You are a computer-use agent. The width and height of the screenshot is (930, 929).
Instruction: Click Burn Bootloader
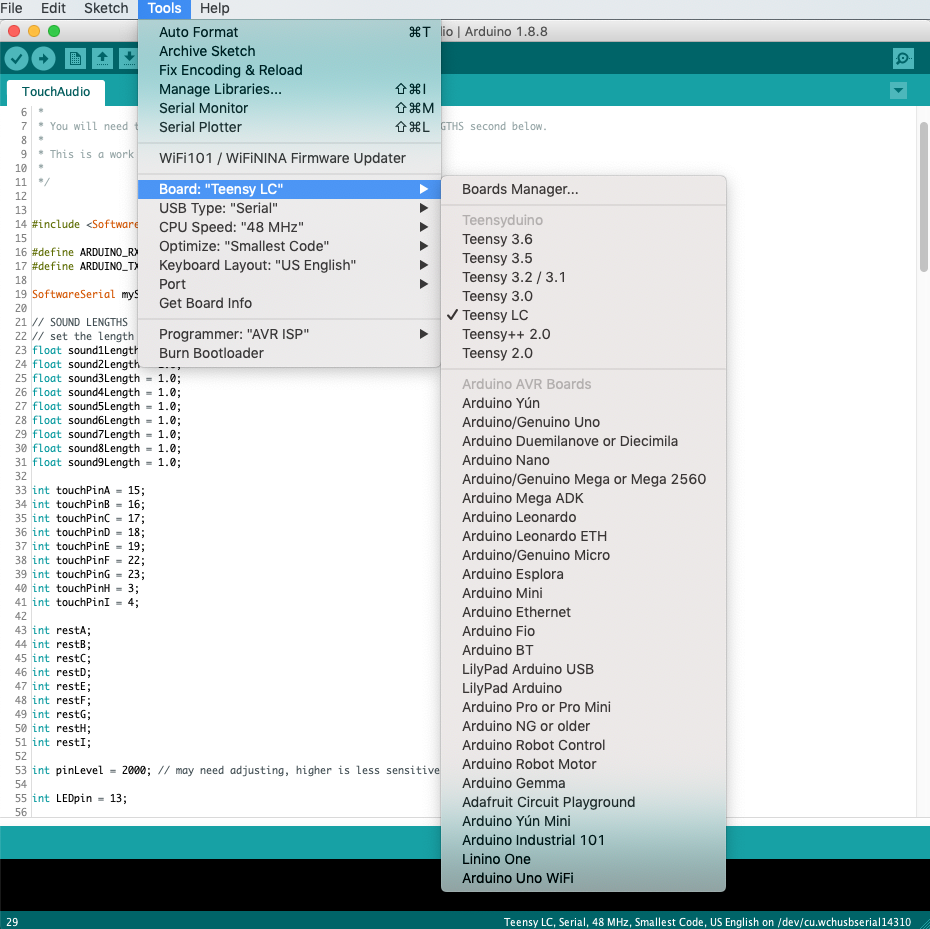tap(289, 353)
